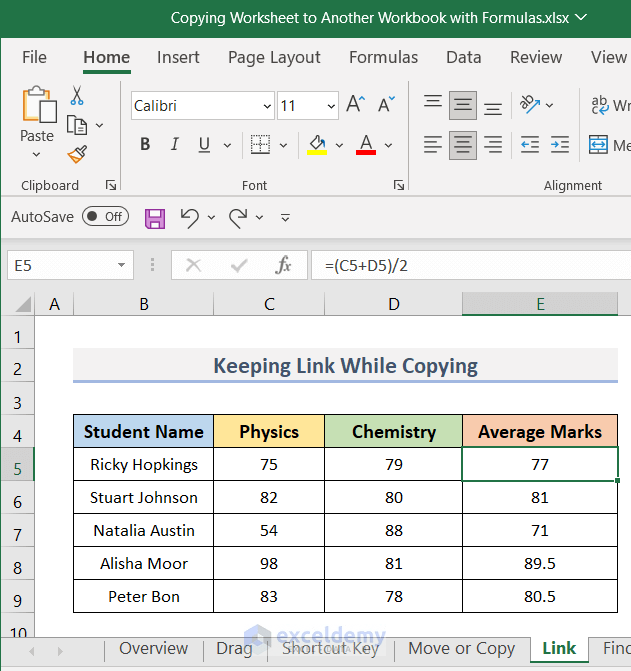Click the Wrap Text icon
This screenshot has width=631, height=671.
[x=600, y=105]
